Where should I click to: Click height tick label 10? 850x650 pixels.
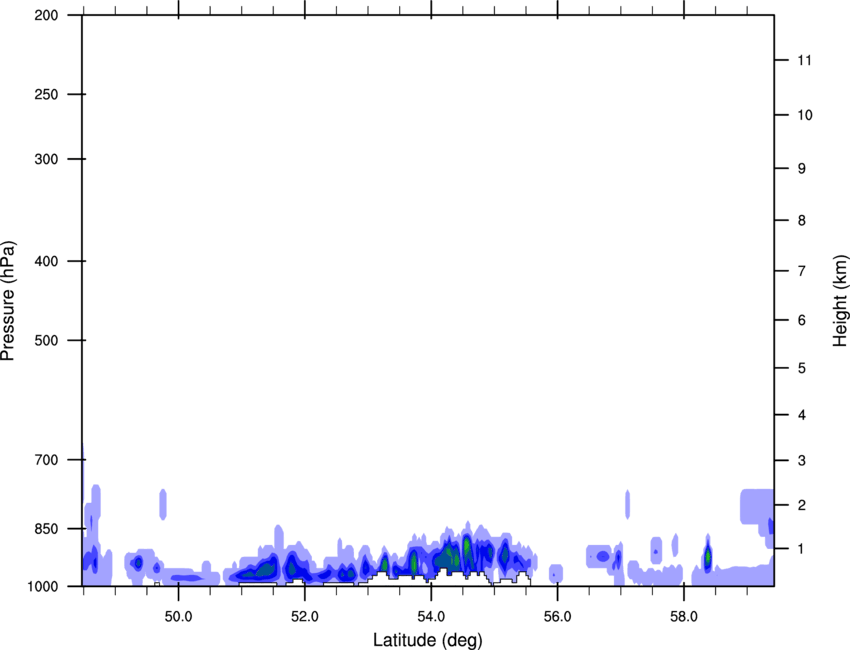(805, 115)
